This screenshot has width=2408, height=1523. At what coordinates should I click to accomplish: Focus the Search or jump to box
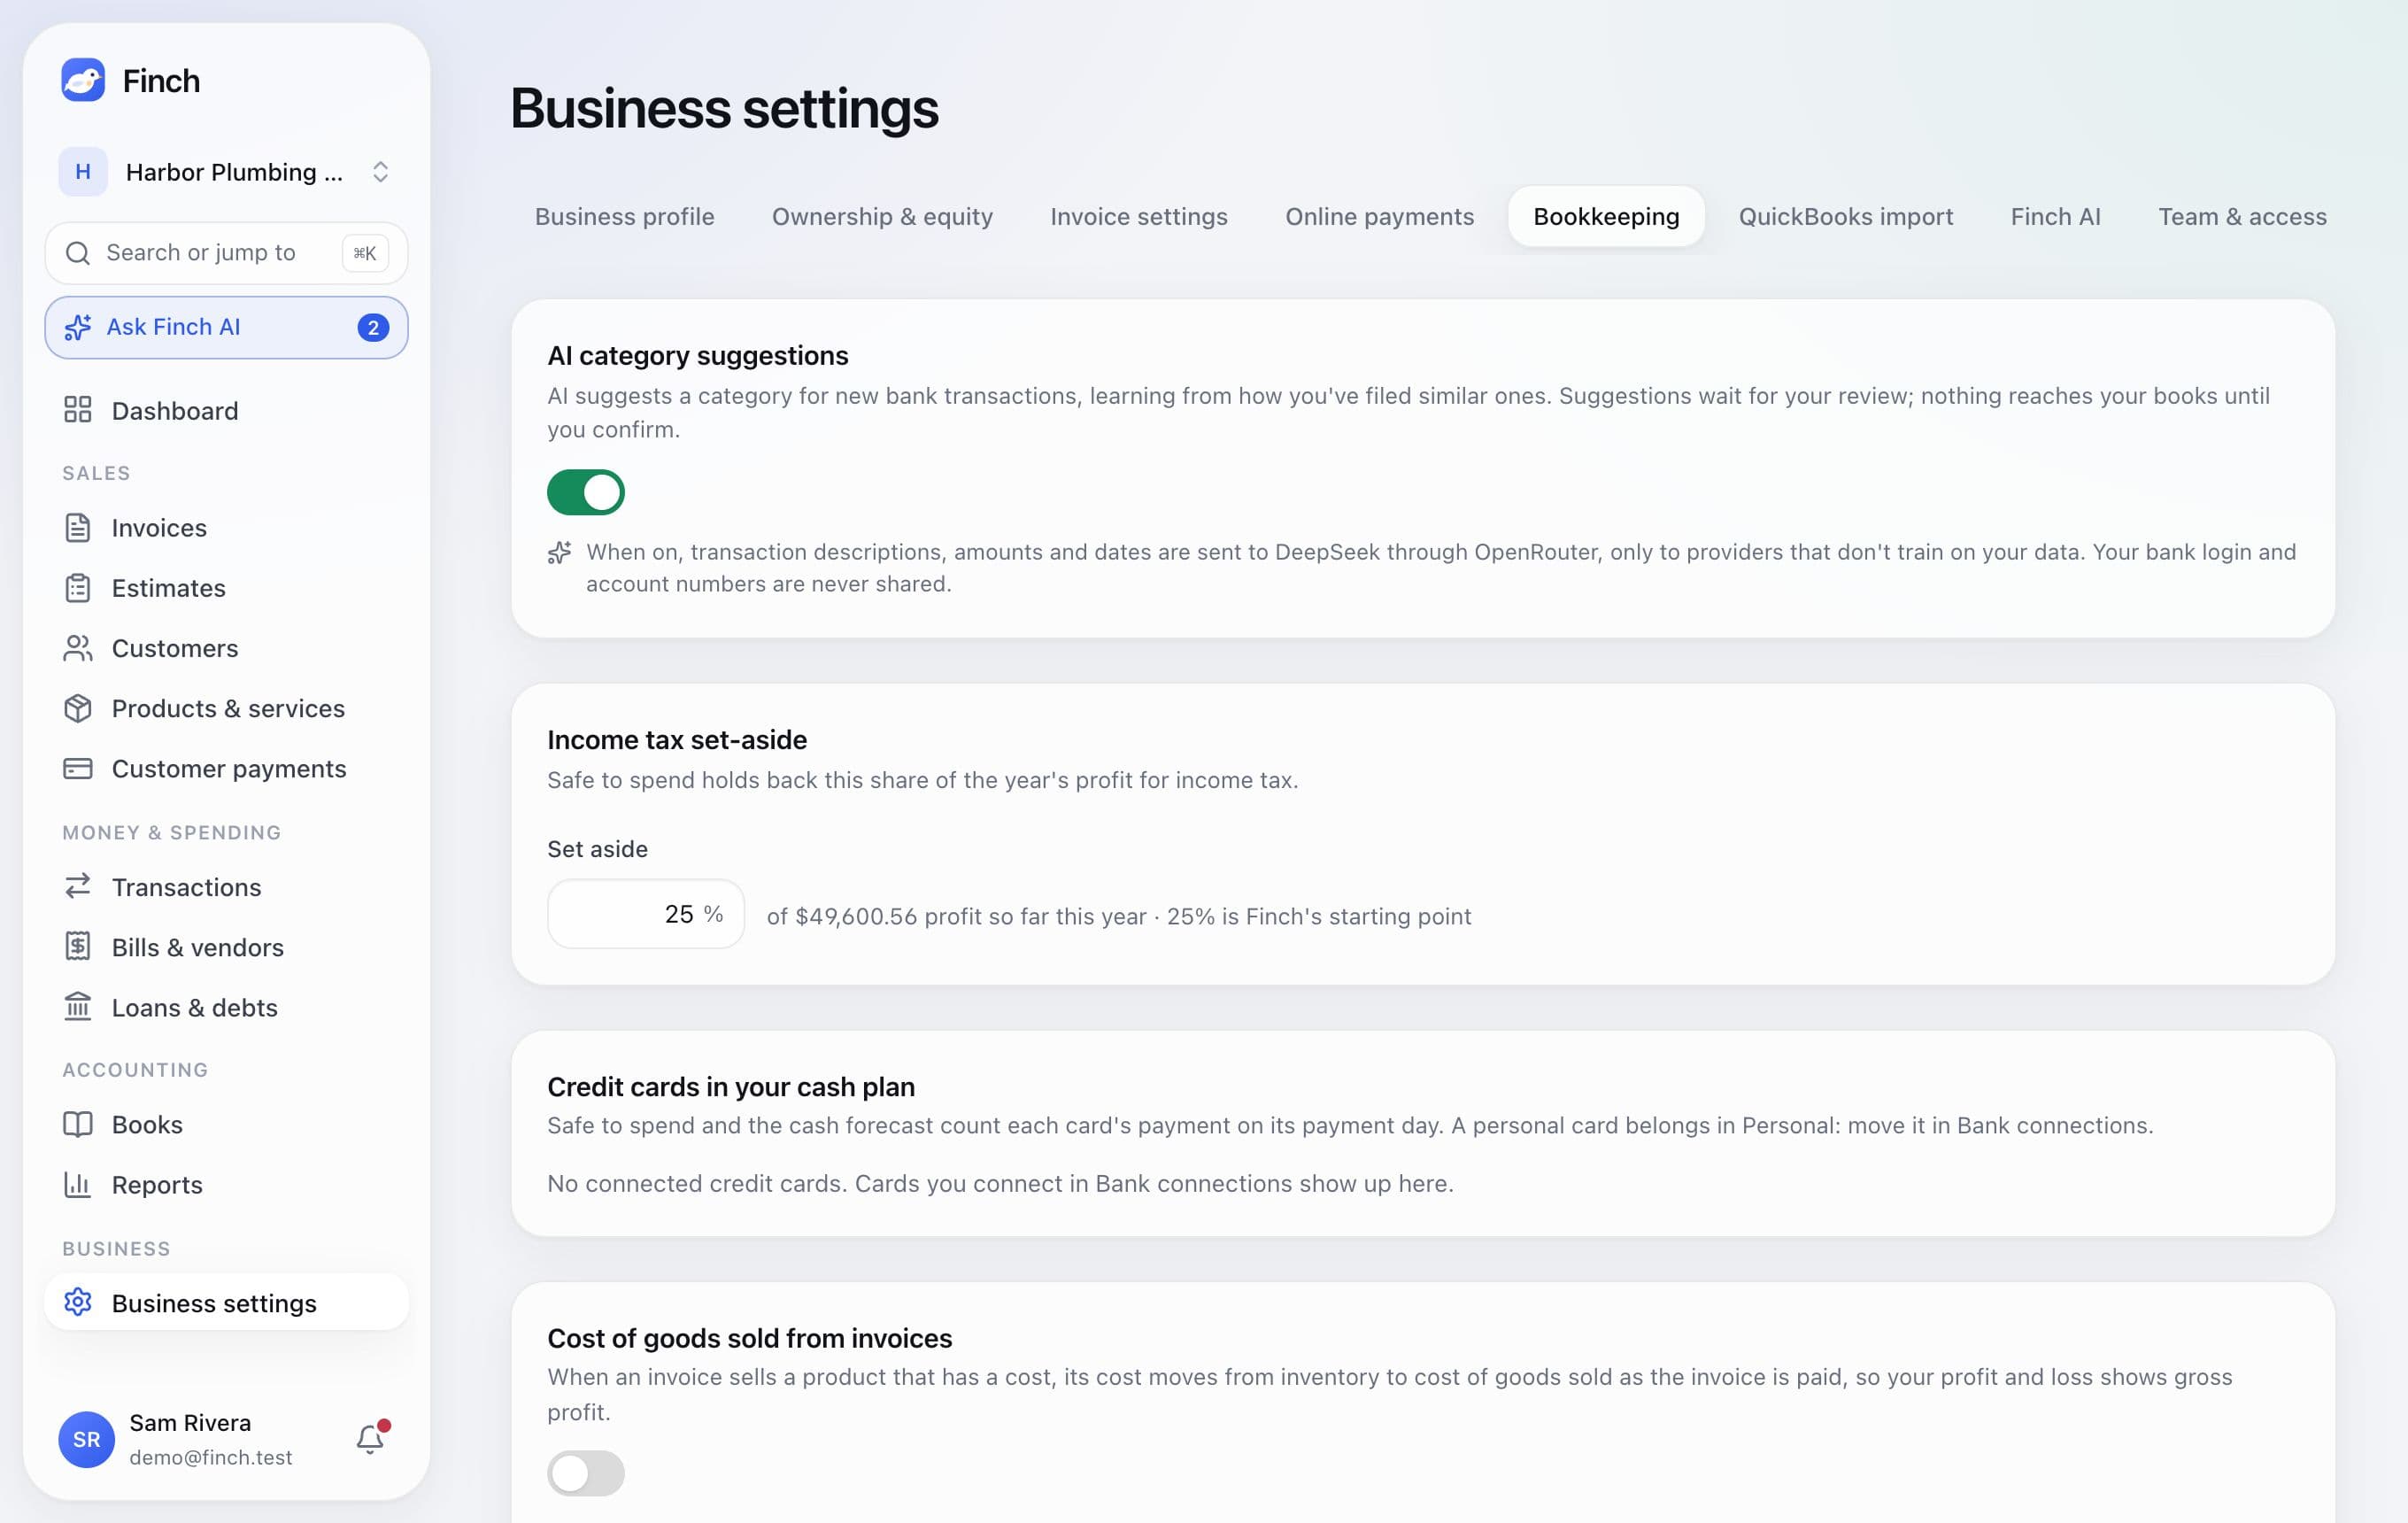(x=226, y=253)
